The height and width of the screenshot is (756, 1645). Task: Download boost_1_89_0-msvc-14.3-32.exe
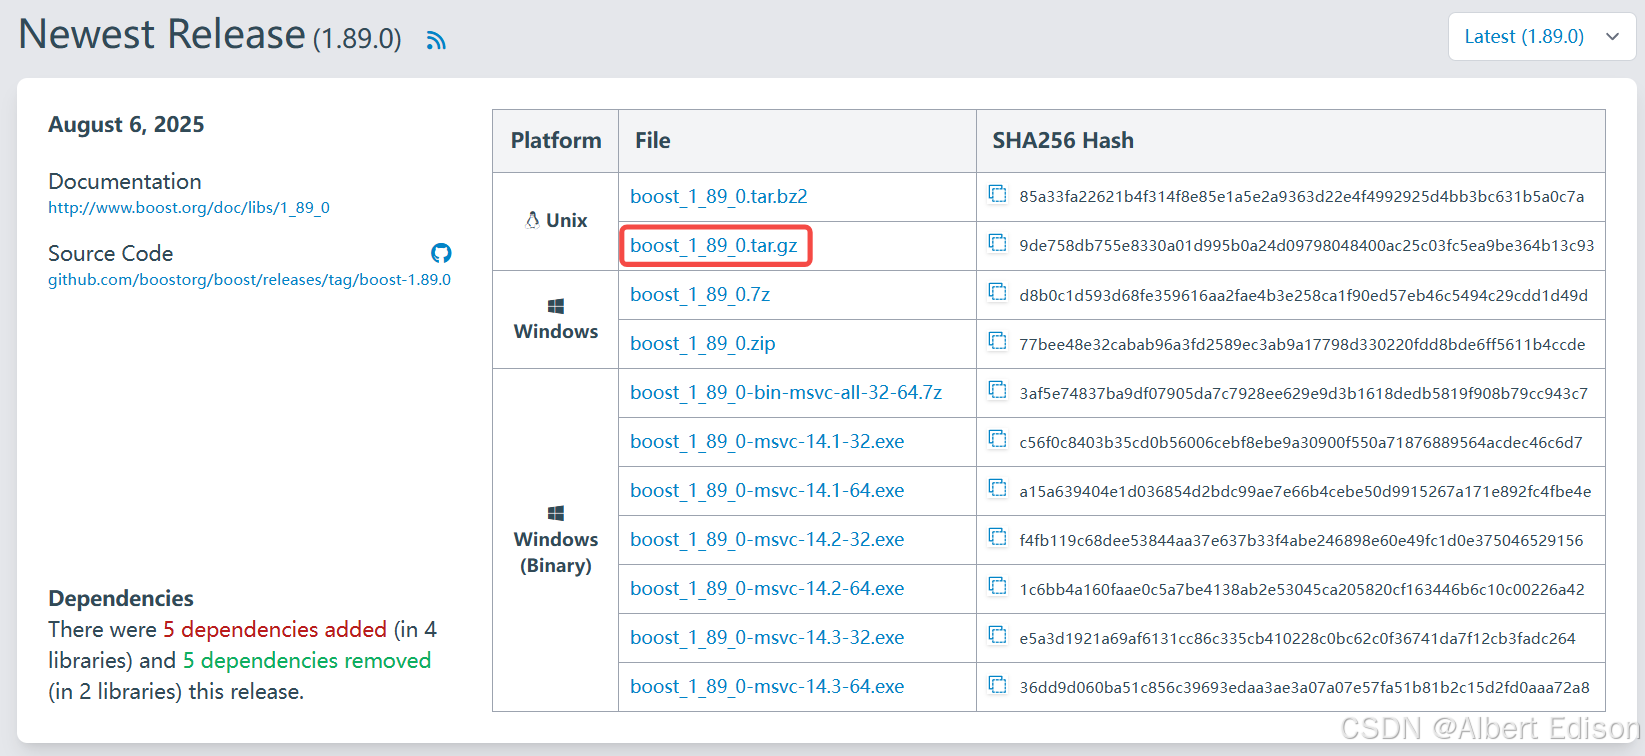pyautogui.click(x=767, y=637)
